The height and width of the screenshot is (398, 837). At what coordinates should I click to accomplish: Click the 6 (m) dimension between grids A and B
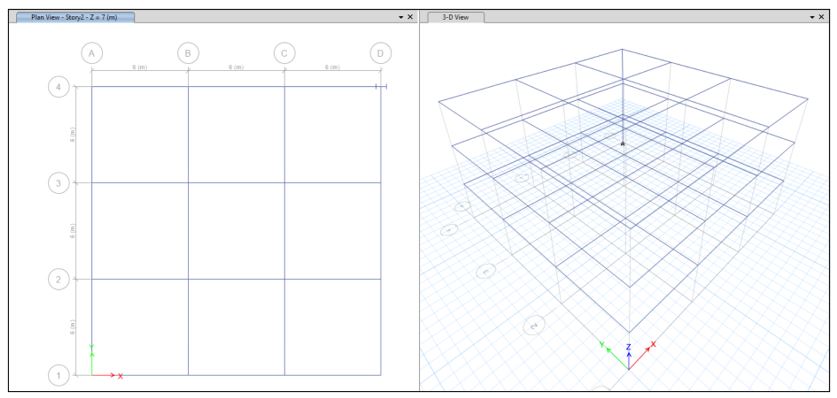[140, 67]
